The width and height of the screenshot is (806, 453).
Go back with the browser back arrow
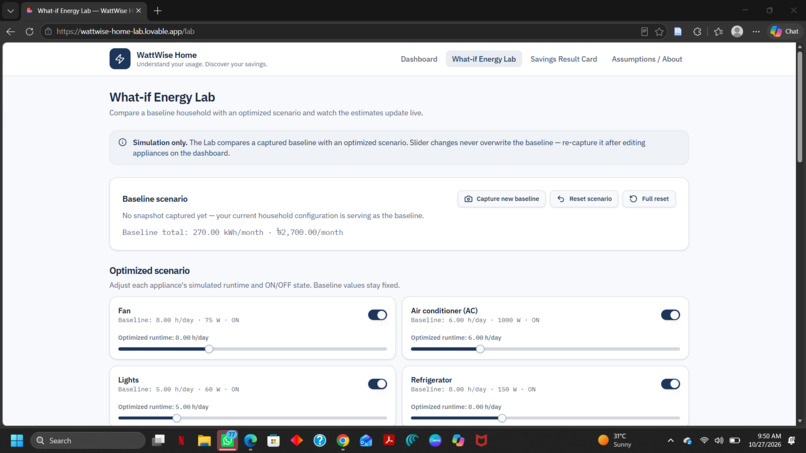pyautogui.click(x=10, y=31)
